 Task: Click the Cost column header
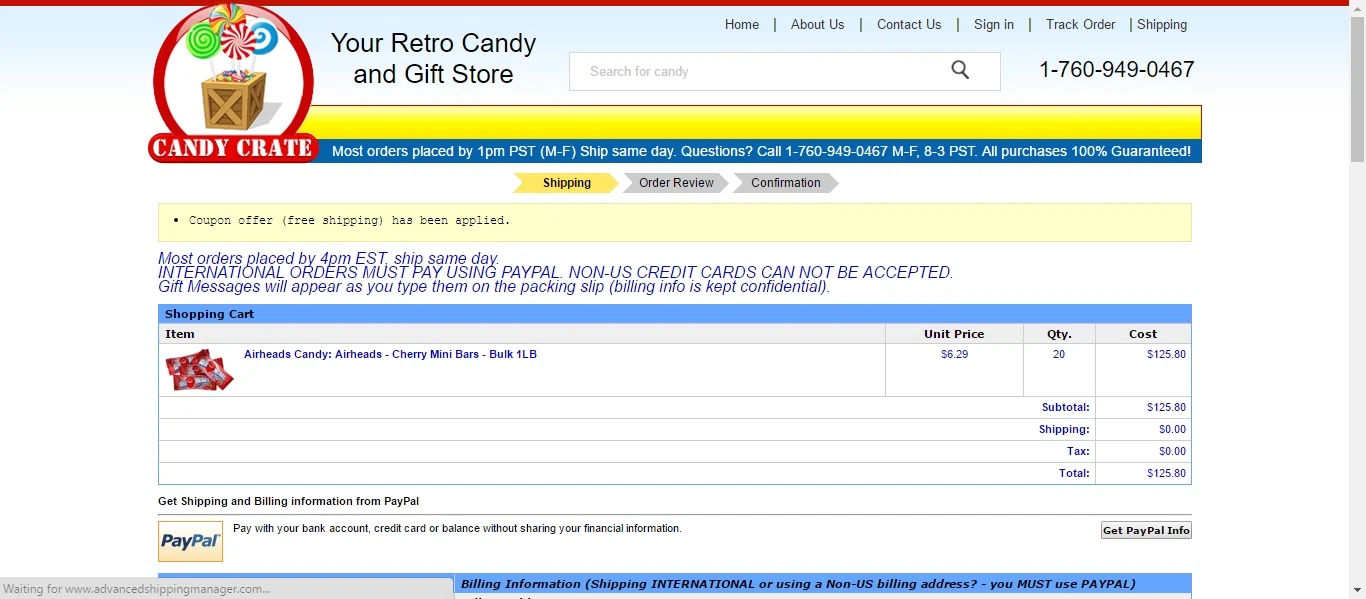coord(1143,334)
